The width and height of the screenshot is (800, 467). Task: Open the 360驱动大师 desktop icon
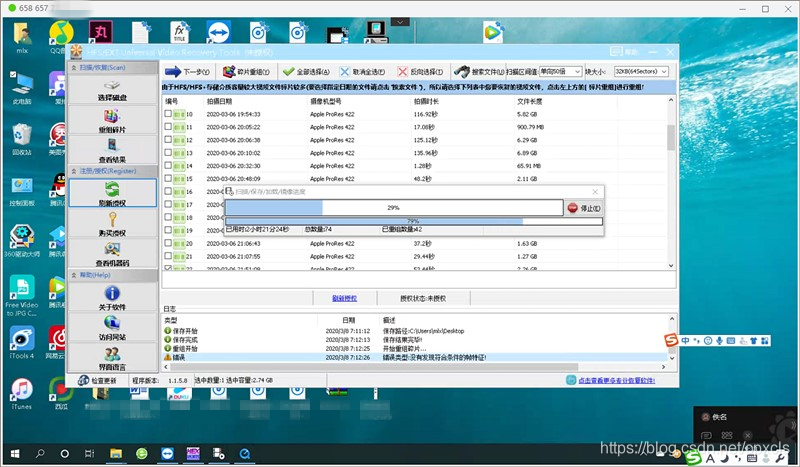[x=21, y=241]
